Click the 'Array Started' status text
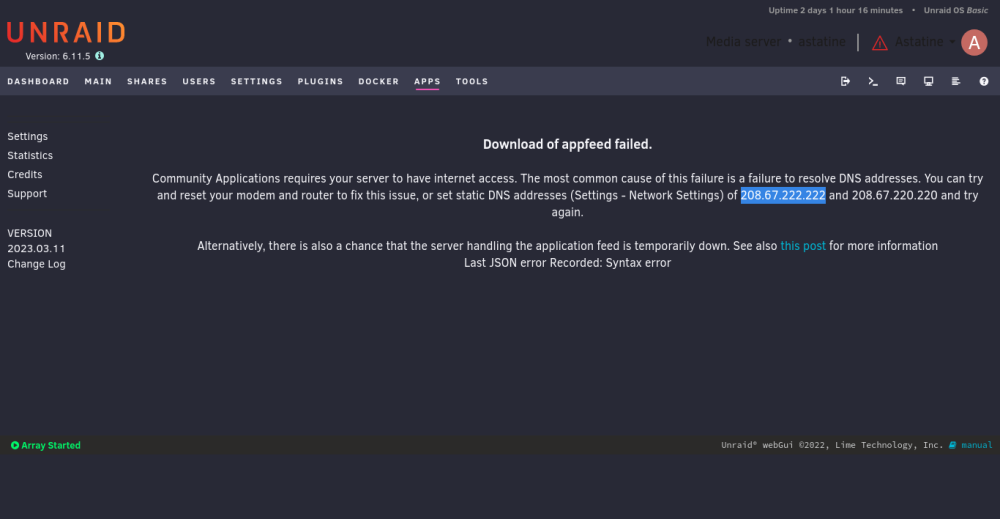The height and width of the screenshot is (519, 1000). pyautogui.click(x=51, y=445)
